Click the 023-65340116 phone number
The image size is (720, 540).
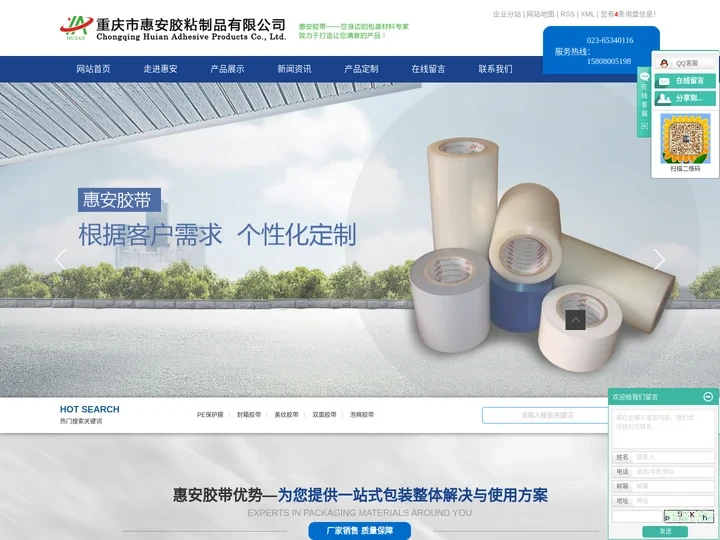point(609,40)
